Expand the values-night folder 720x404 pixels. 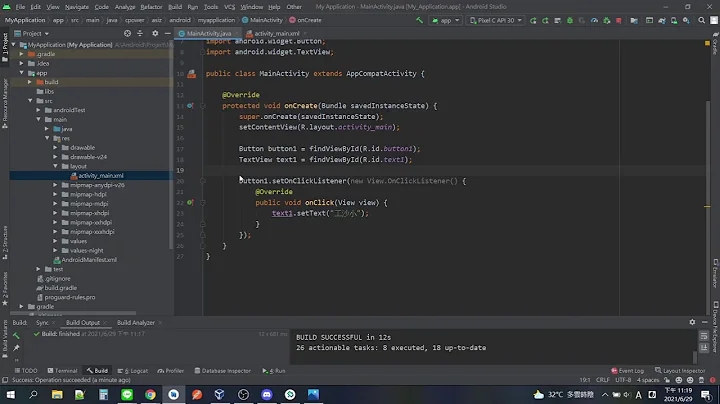55,251
